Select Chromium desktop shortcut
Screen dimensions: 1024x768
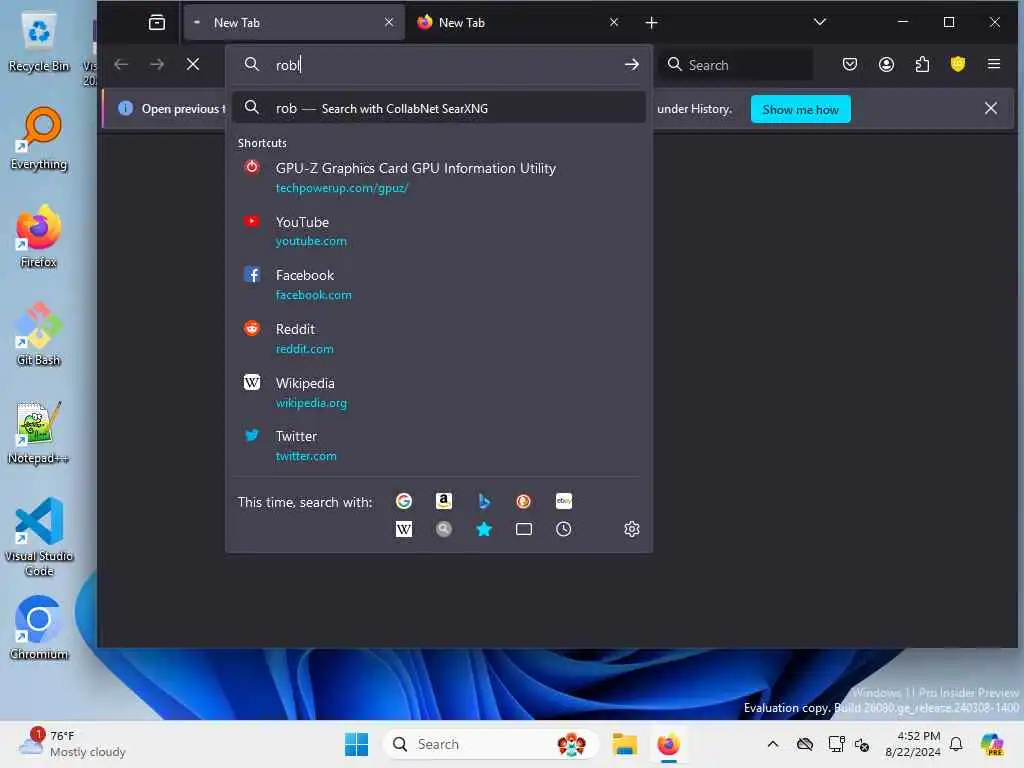coord(39,628)
